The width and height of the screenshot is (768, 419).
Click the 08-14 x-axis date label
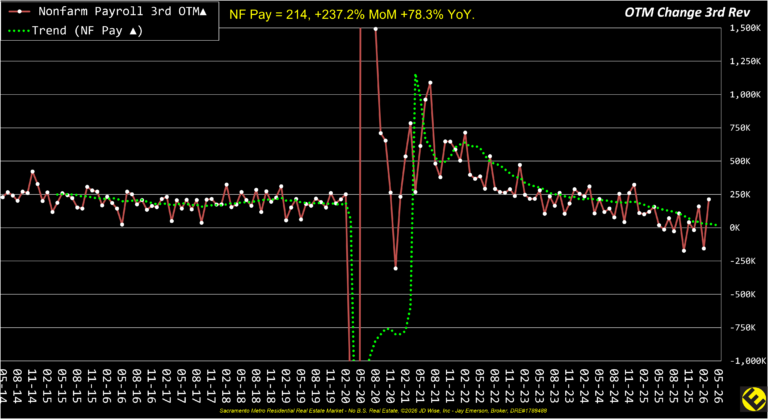click(16, 386)
